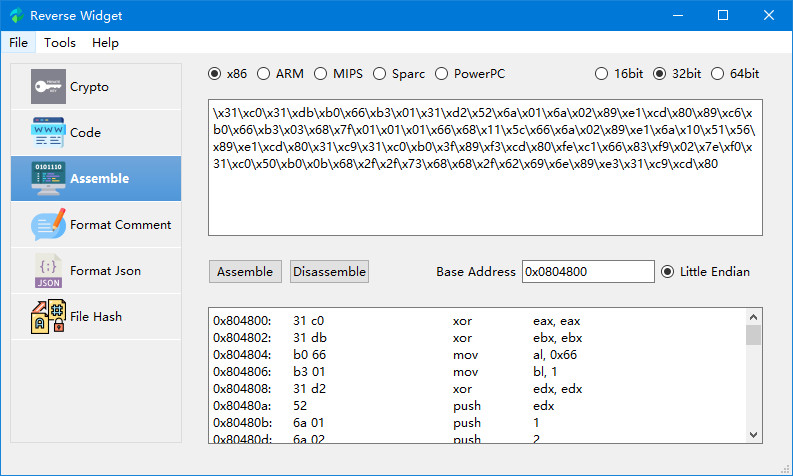Viewport: 793px width, 476px height.
Task: Click the Disassemble button
Action: click(x=329, y=272)
